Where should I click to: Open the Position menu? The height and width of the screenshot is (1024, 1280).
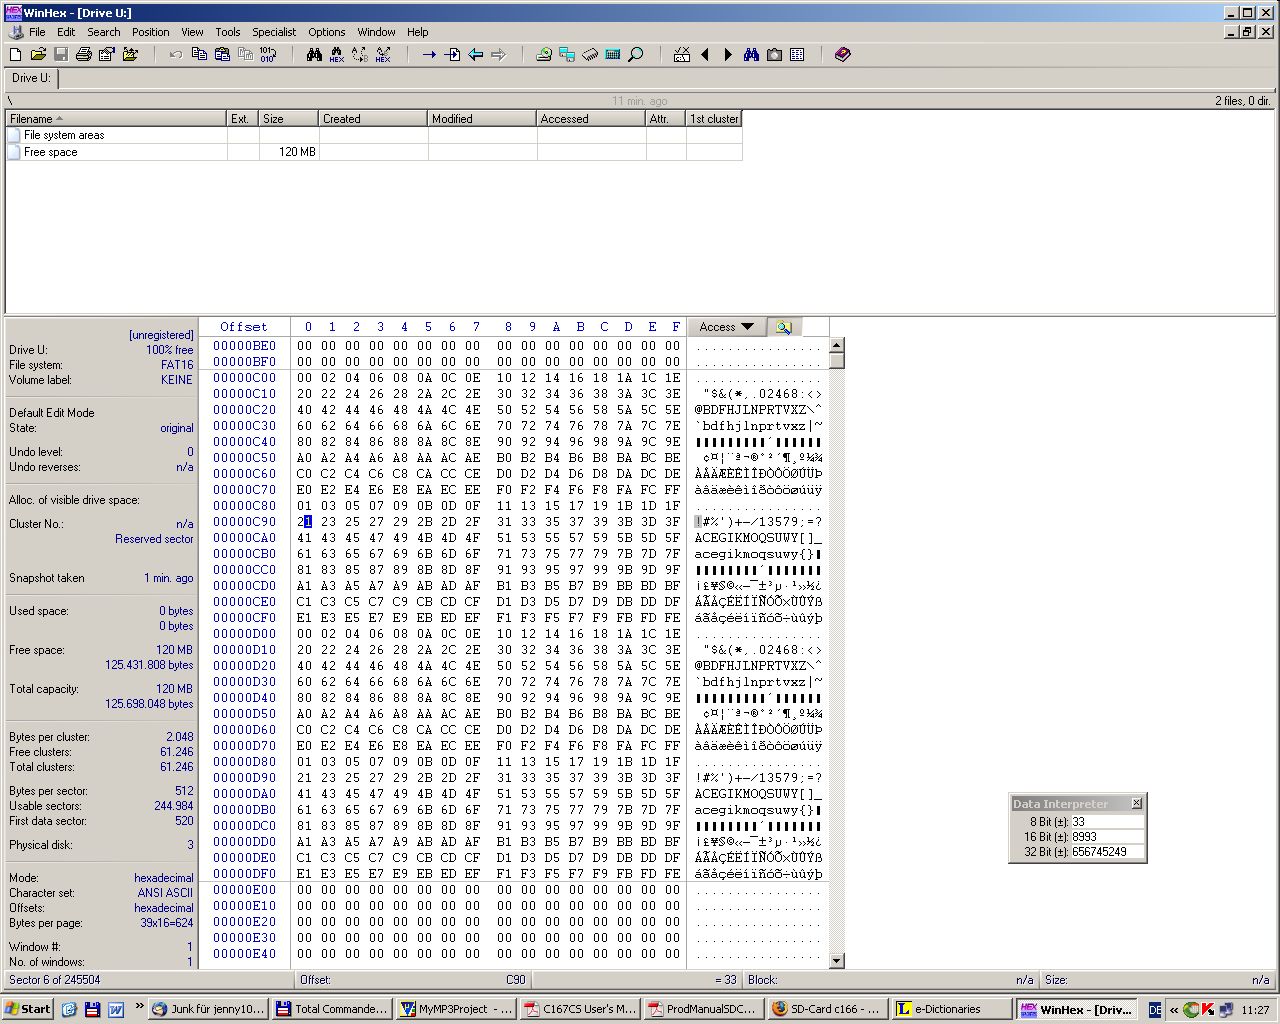coord(150,32)
